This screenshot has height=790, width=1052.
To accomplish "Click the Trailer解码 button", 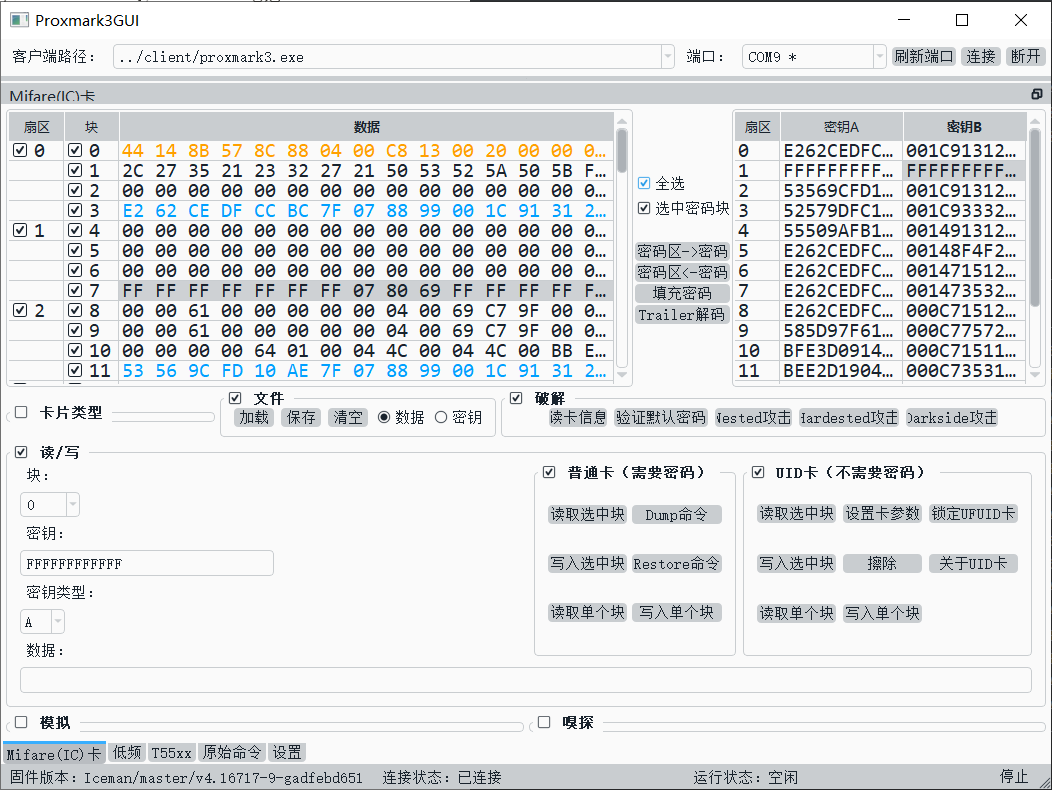I will coord(681,315).
